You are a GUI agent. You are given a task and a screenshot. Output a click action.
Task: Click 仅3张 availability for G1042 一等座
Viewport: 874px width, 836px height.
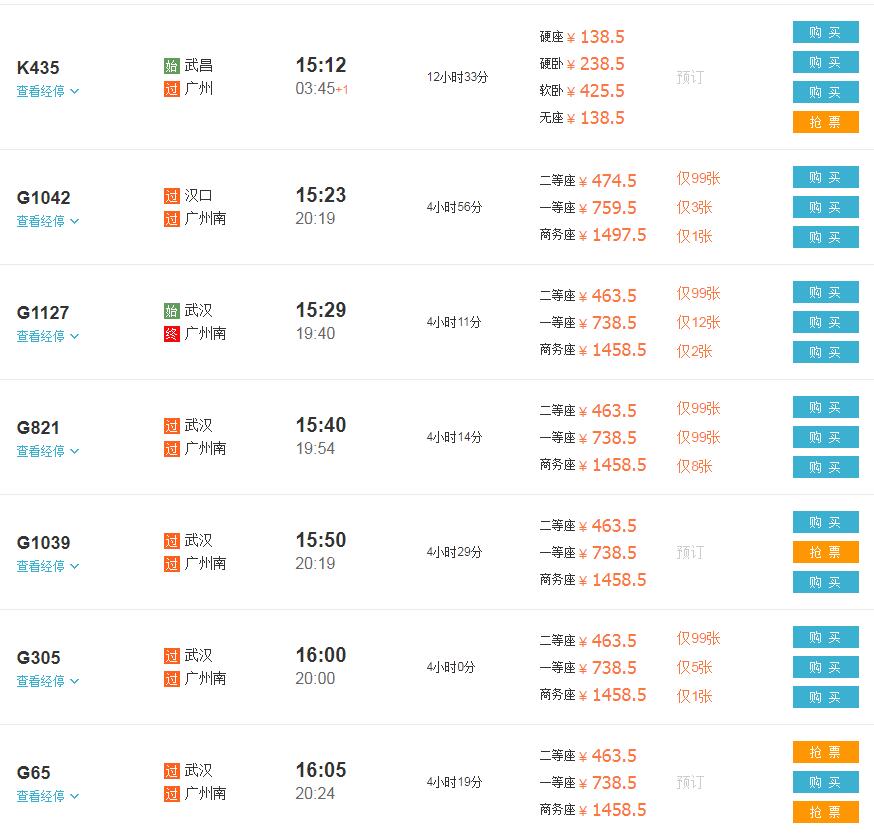click(695, 207)
